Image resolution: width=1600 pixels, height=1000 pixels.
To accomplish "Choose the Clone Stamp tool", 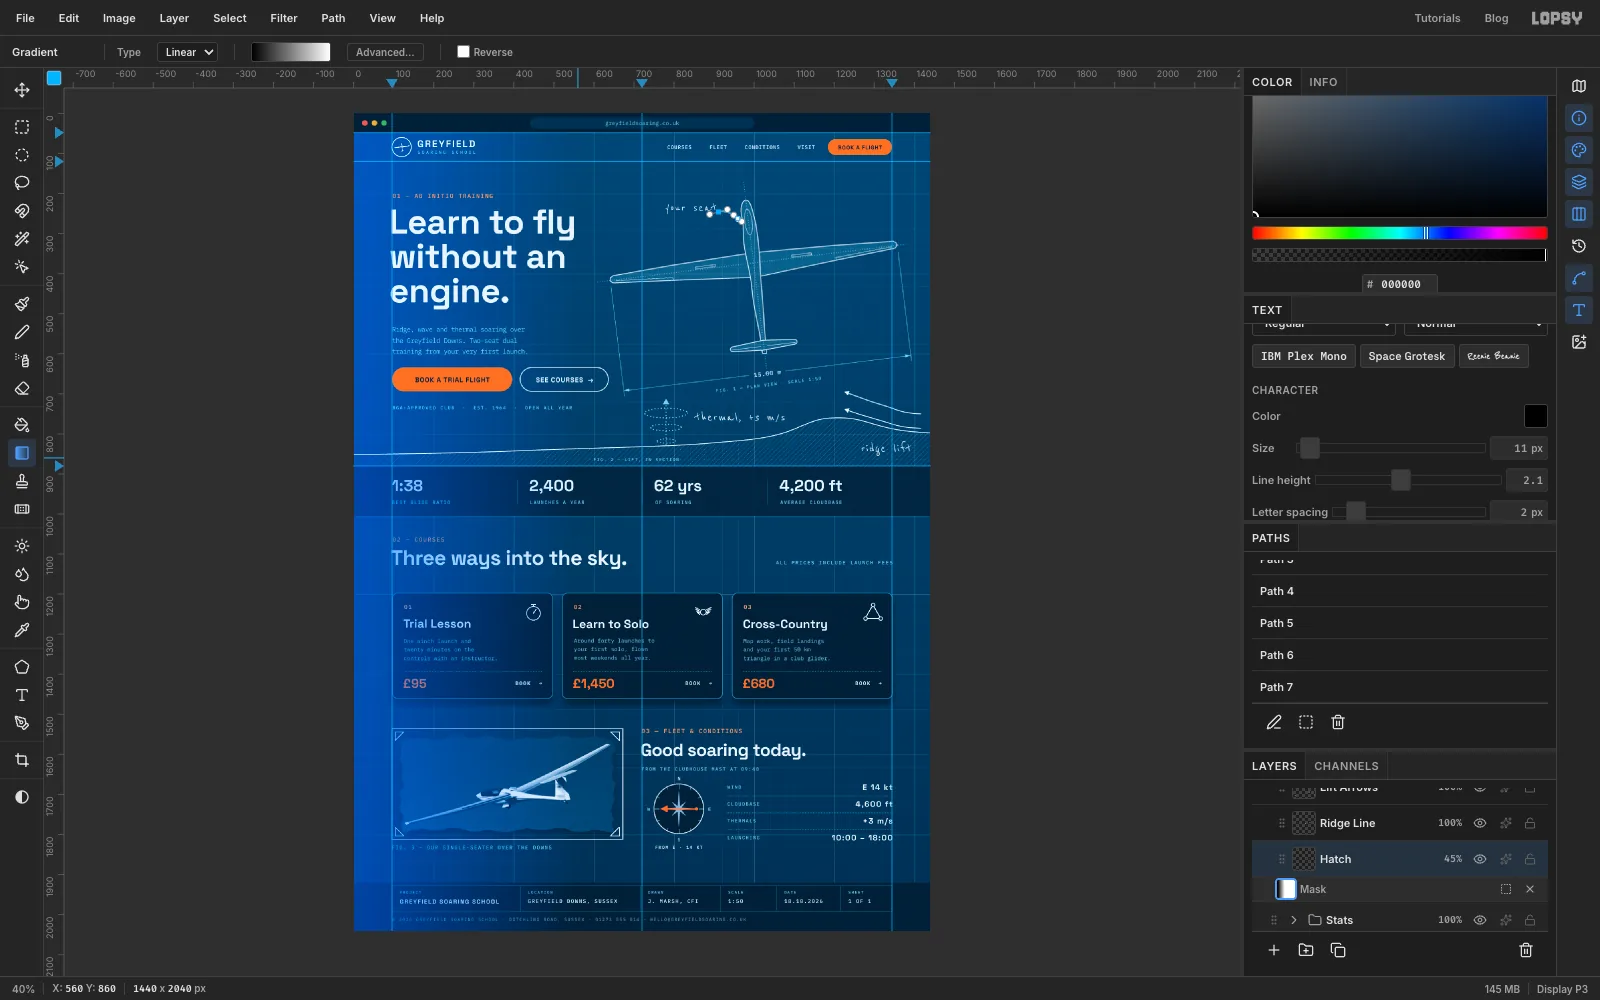I will pos(22,481).
